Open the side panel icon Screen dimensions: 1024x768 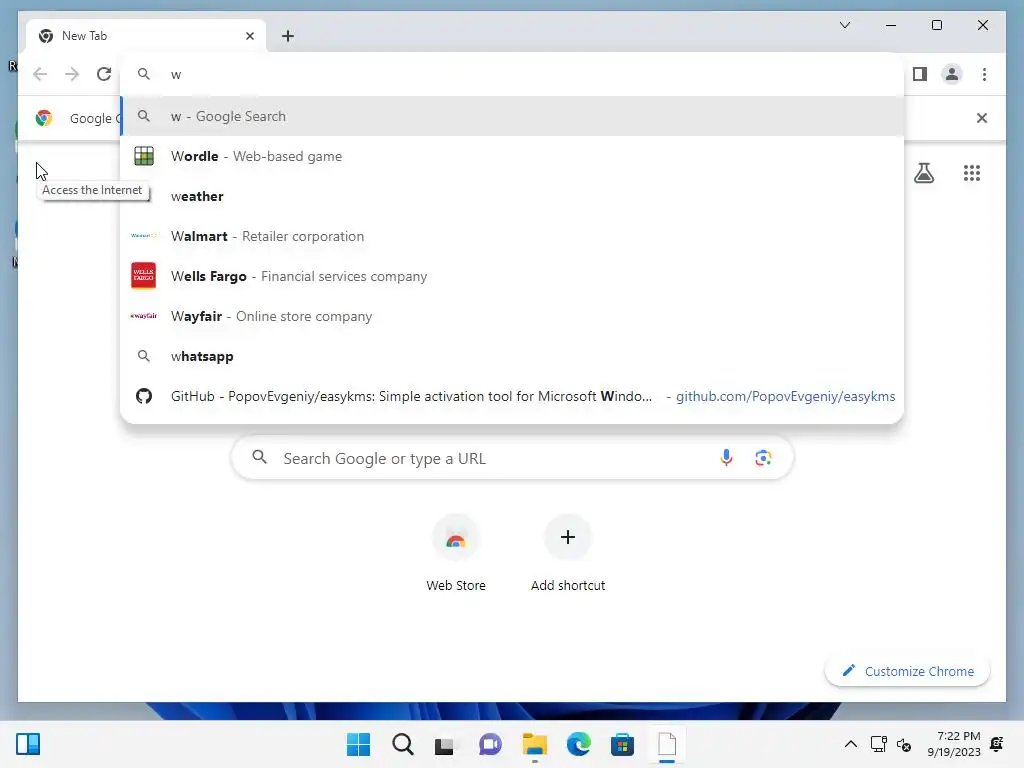pyautogui.click(x=920, y=74)
